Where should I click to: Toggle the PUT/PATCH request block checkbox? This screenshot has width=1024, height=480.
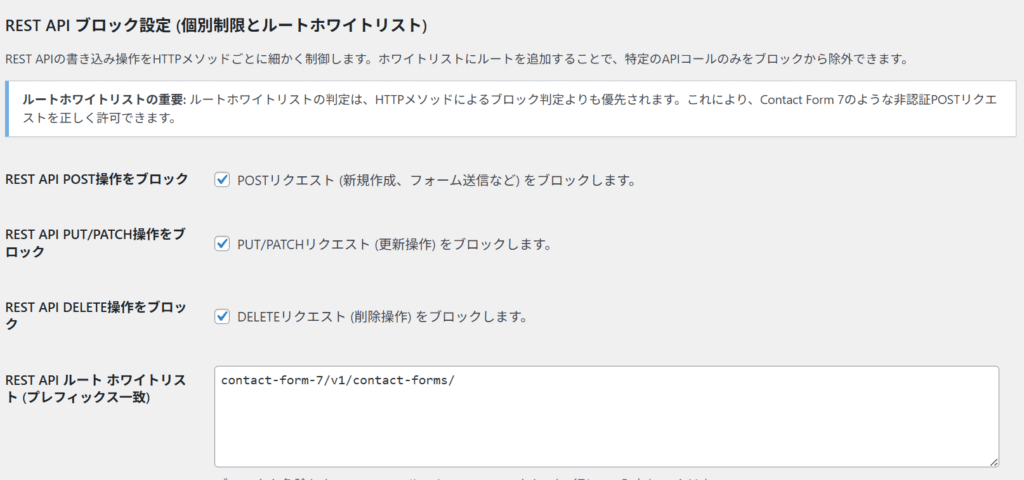222,244
